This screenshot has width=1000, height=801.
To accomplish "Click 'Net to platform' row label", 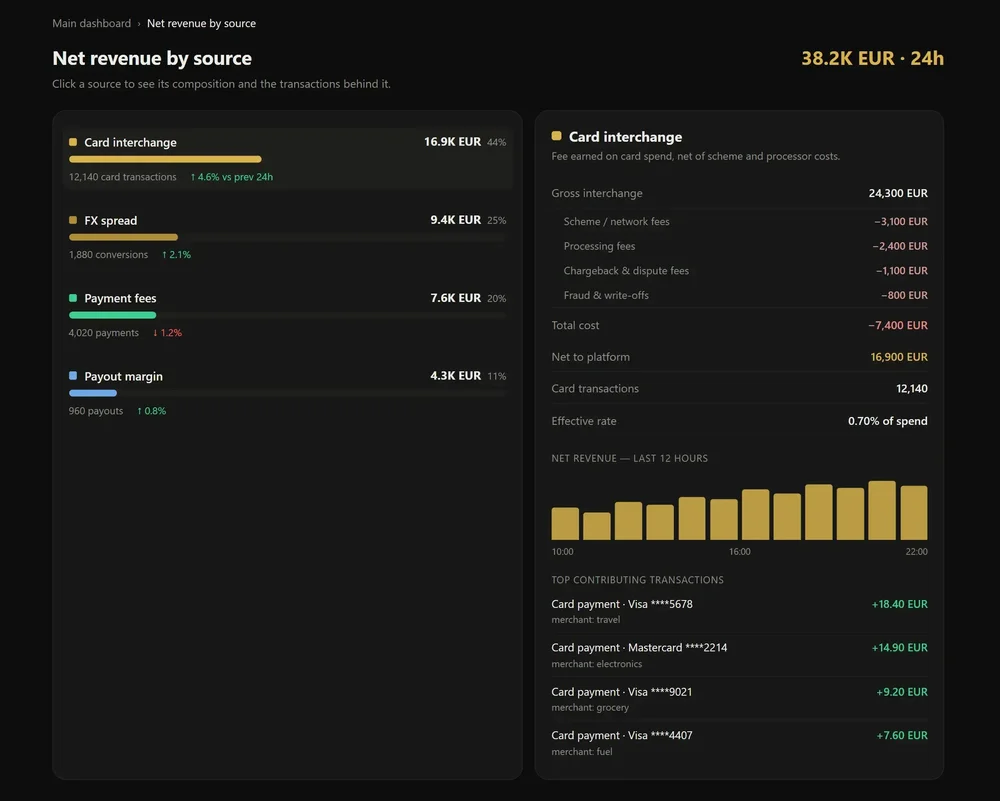I will click(x=591, y=356).
